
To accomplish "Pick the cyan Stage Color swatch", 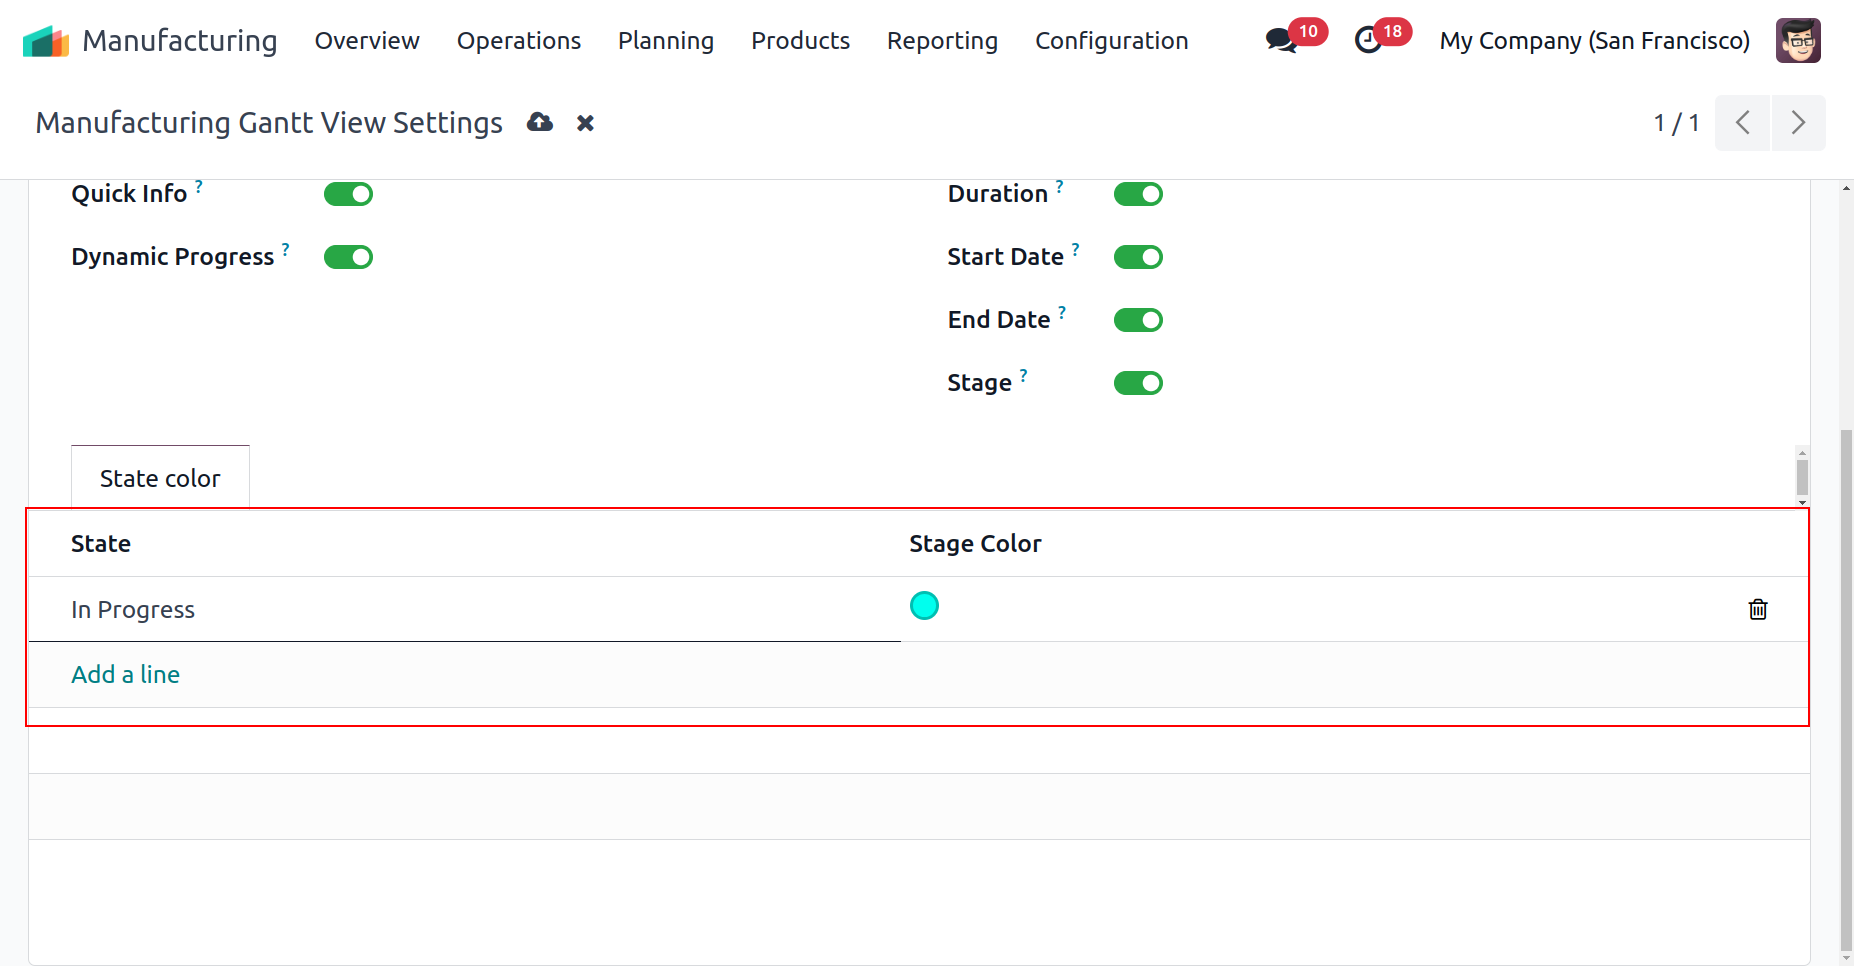I will click(924, 606).
